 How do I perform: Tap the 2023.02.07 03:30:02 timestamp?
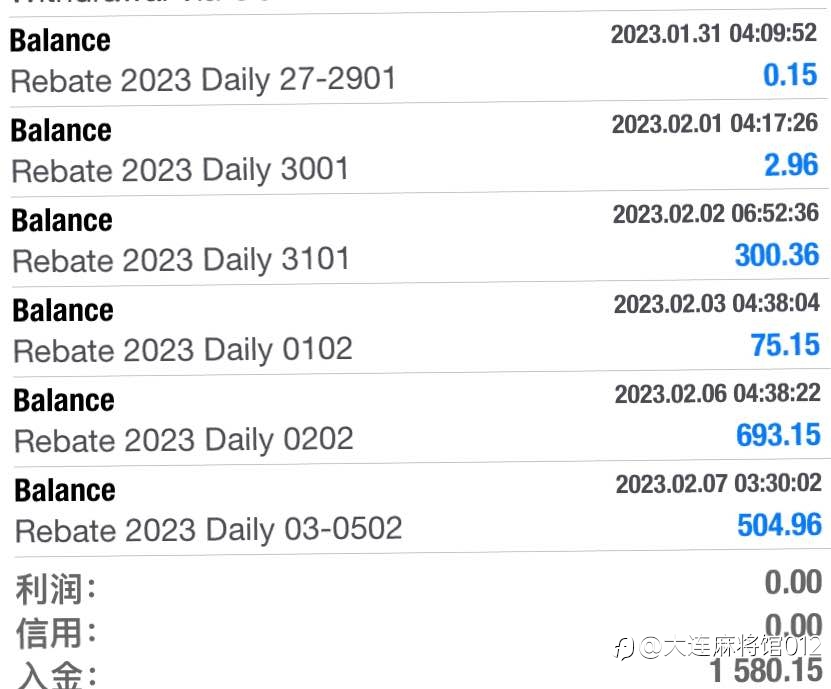[x=719, y=484]
